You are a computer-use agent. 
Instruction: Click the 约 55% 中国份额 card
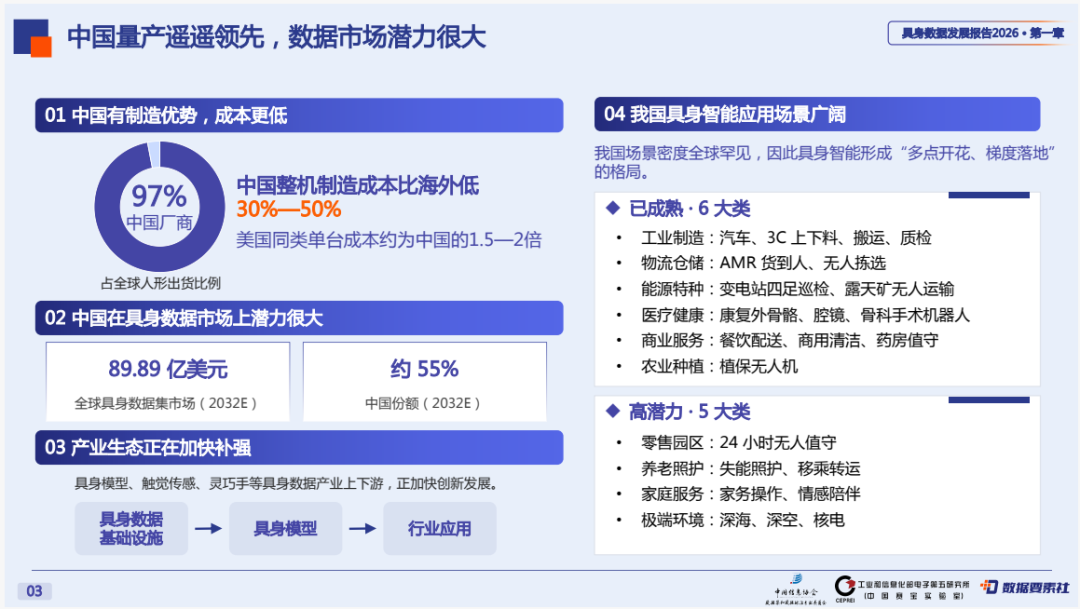tap(424, 382)
